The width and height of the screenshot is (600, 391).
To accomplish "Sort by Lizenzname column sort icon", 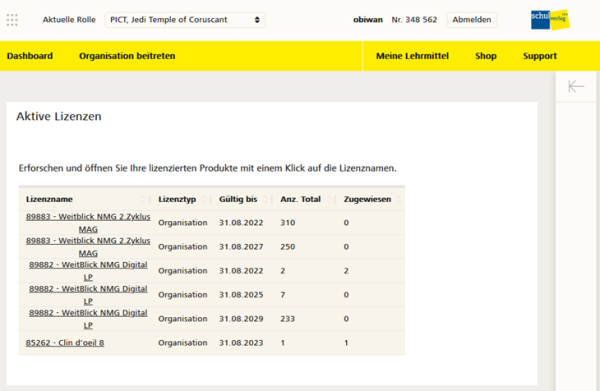I will coord(143,199).
